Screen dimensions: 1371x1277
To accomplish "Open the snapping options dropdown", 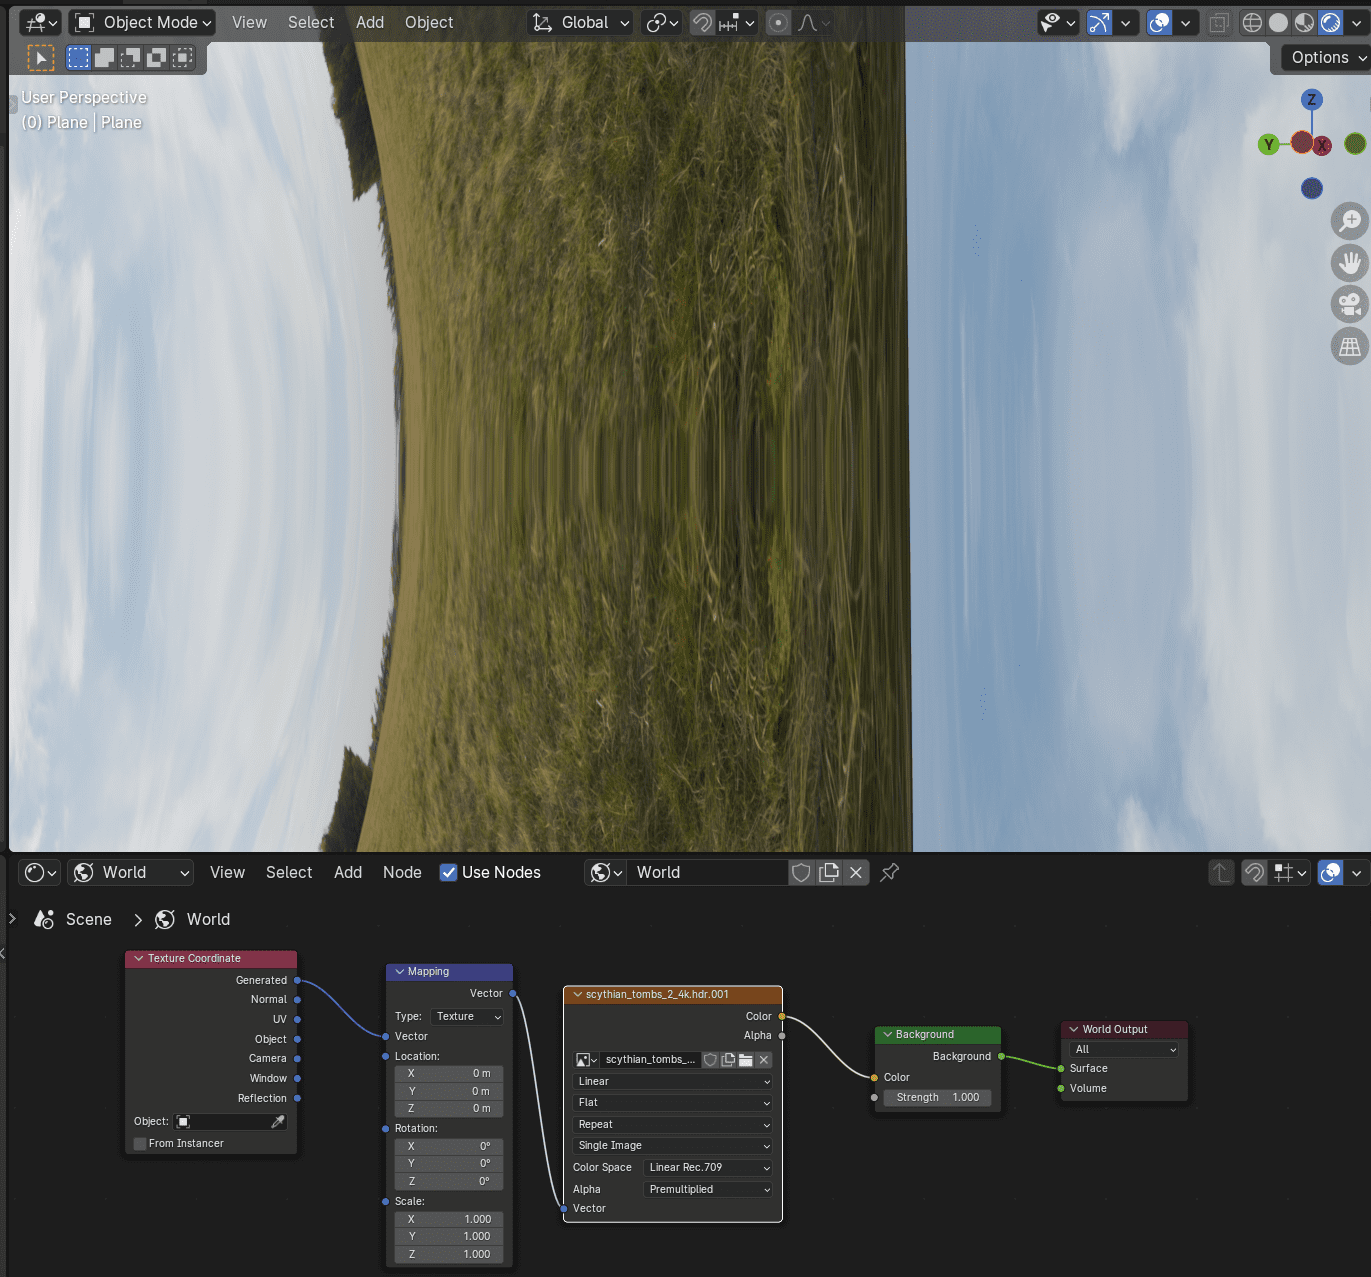I will (737, 22).
